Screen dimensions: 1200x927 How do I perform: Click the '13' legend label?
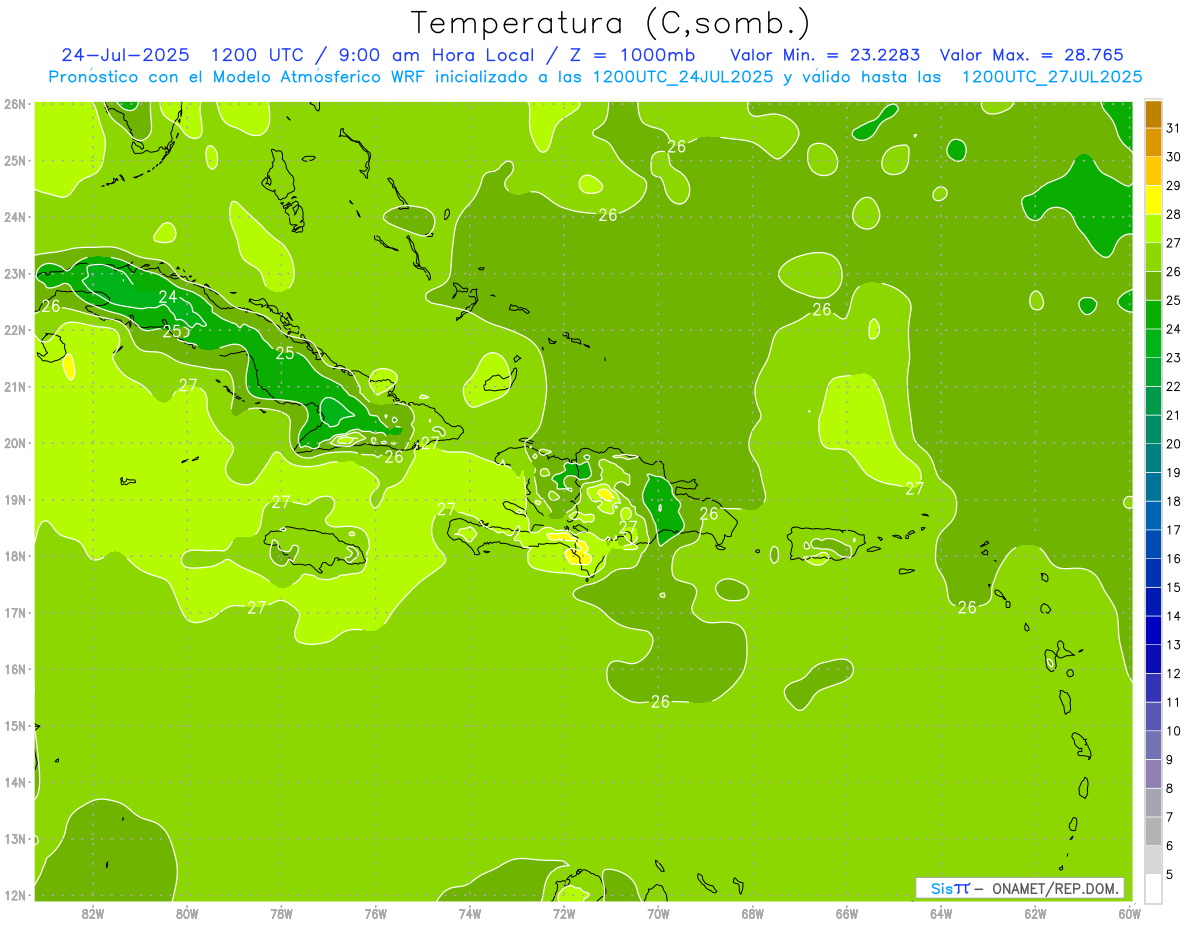point(1173,645)
